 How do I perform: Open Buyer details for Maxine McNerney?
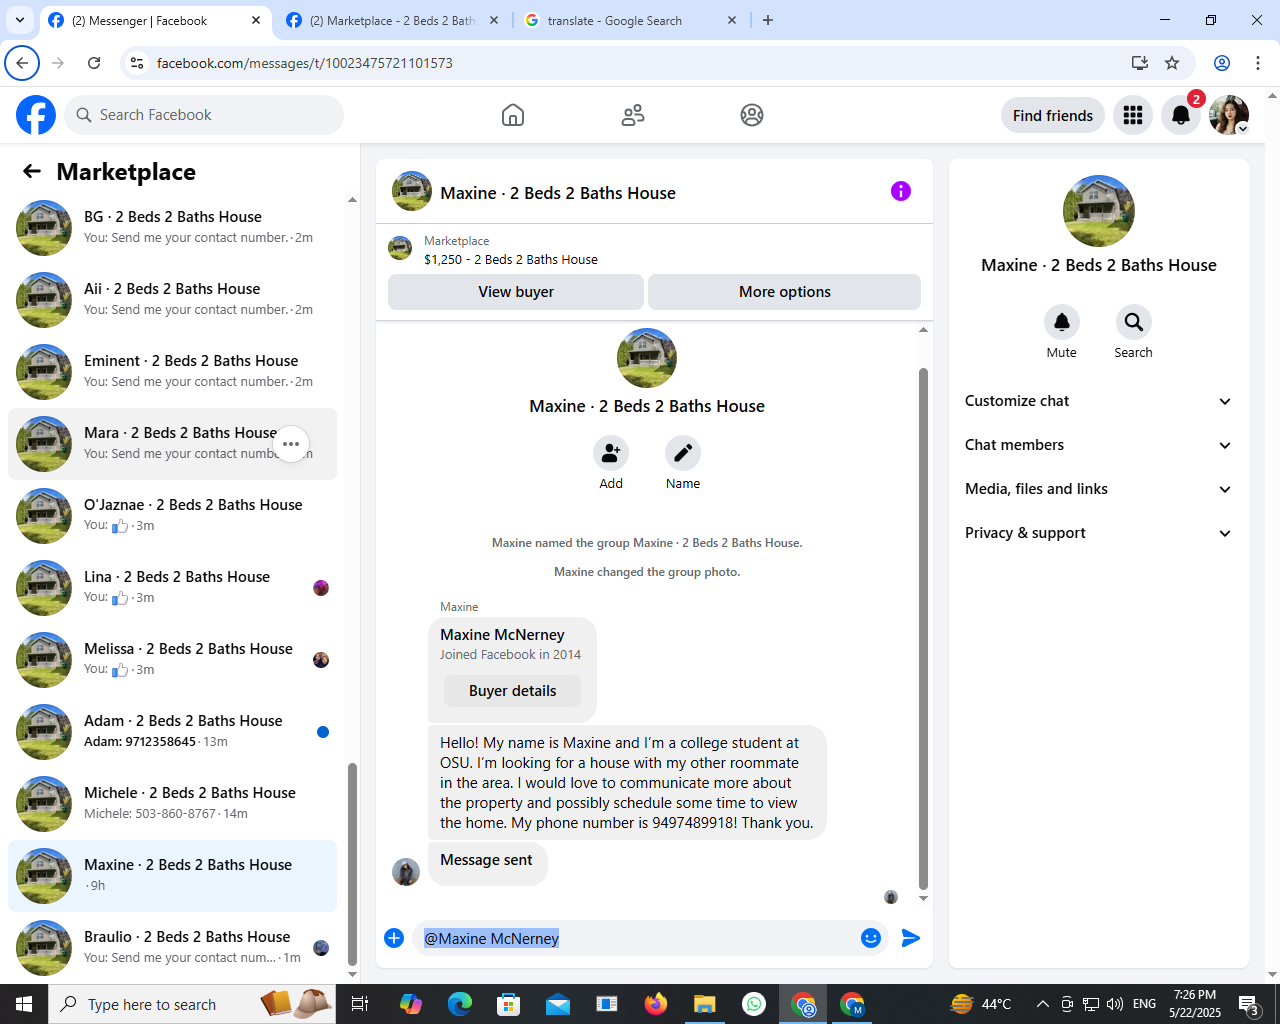513,691
